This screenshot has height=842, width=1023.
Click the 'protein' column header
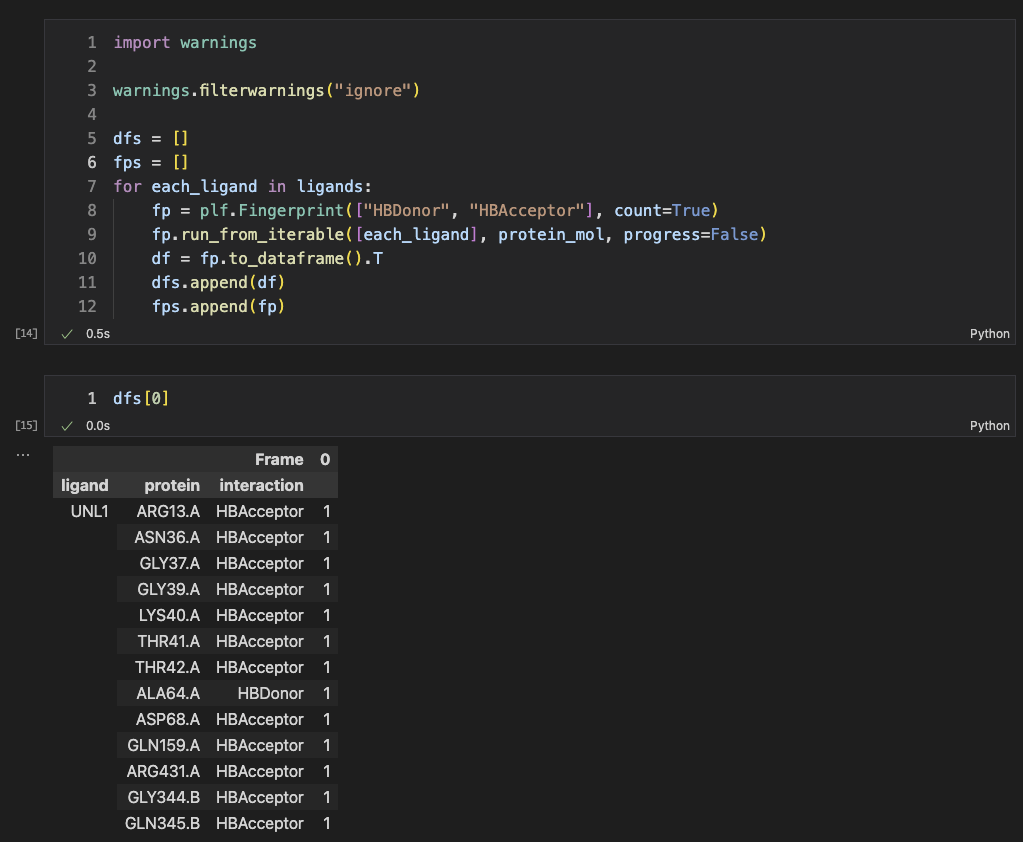172,485
